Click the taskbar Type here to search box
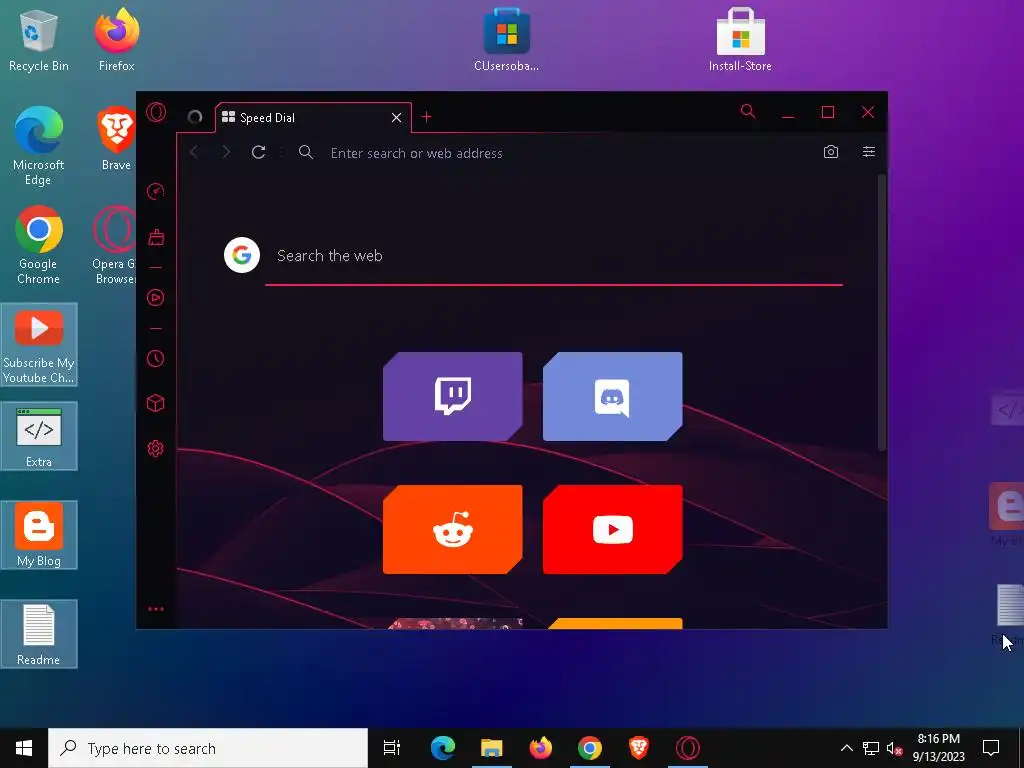 click(208, 748)
